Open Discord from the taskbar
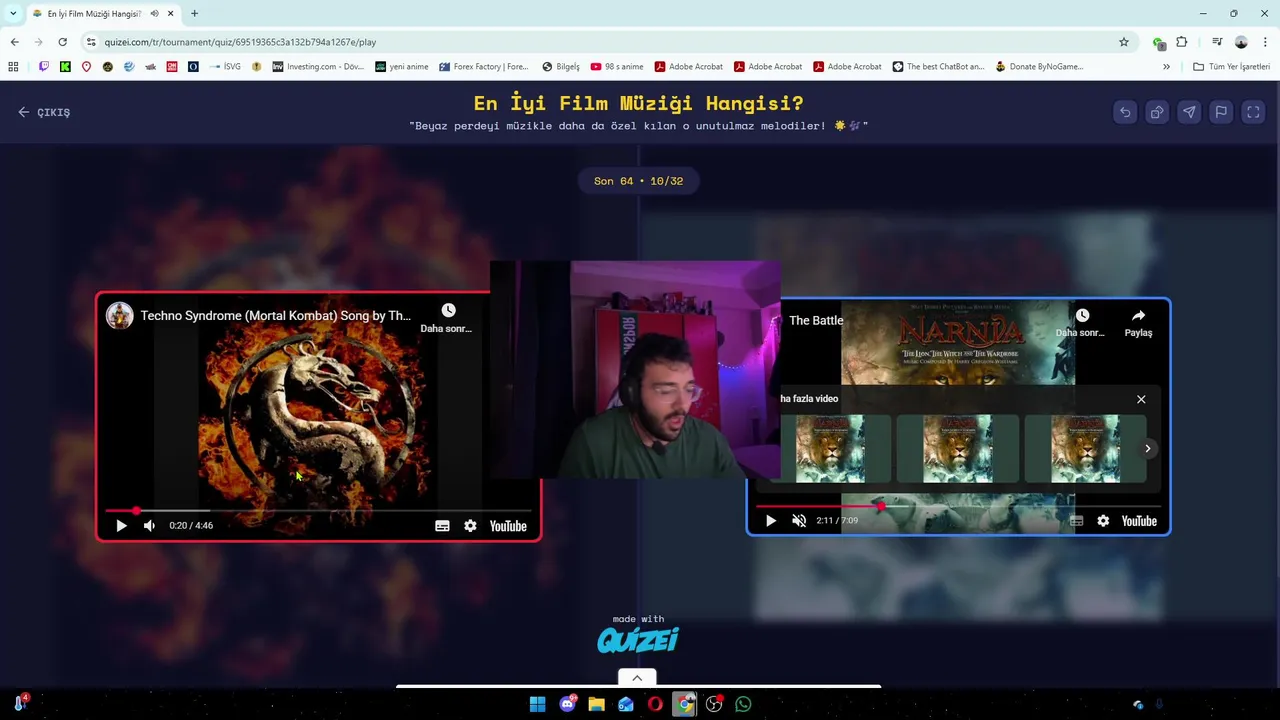Viewport: 1280px width, 720px height. coord(568,704)
